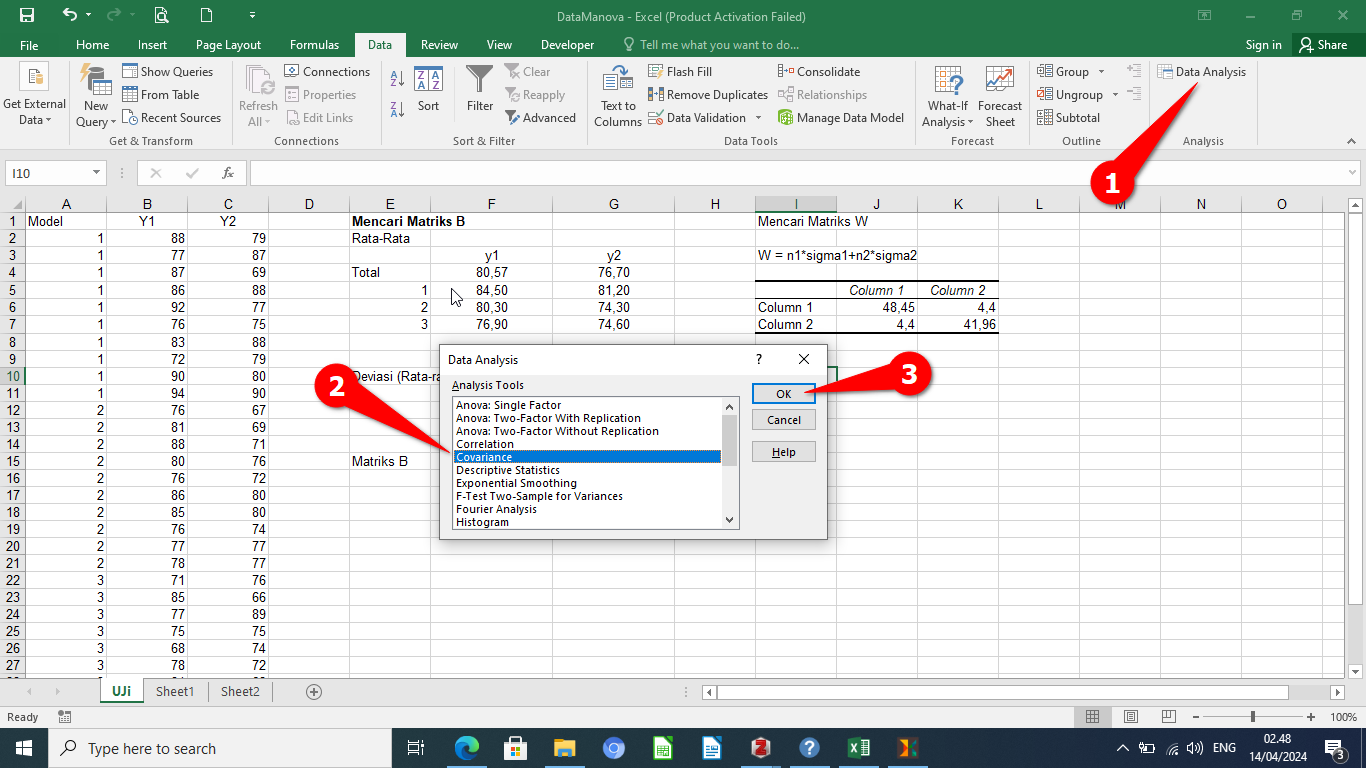Screen dimensions: 1366x768
Task: Switch to Page Break Preview view
Action: pyautogui.click(x=1168, y=717)
